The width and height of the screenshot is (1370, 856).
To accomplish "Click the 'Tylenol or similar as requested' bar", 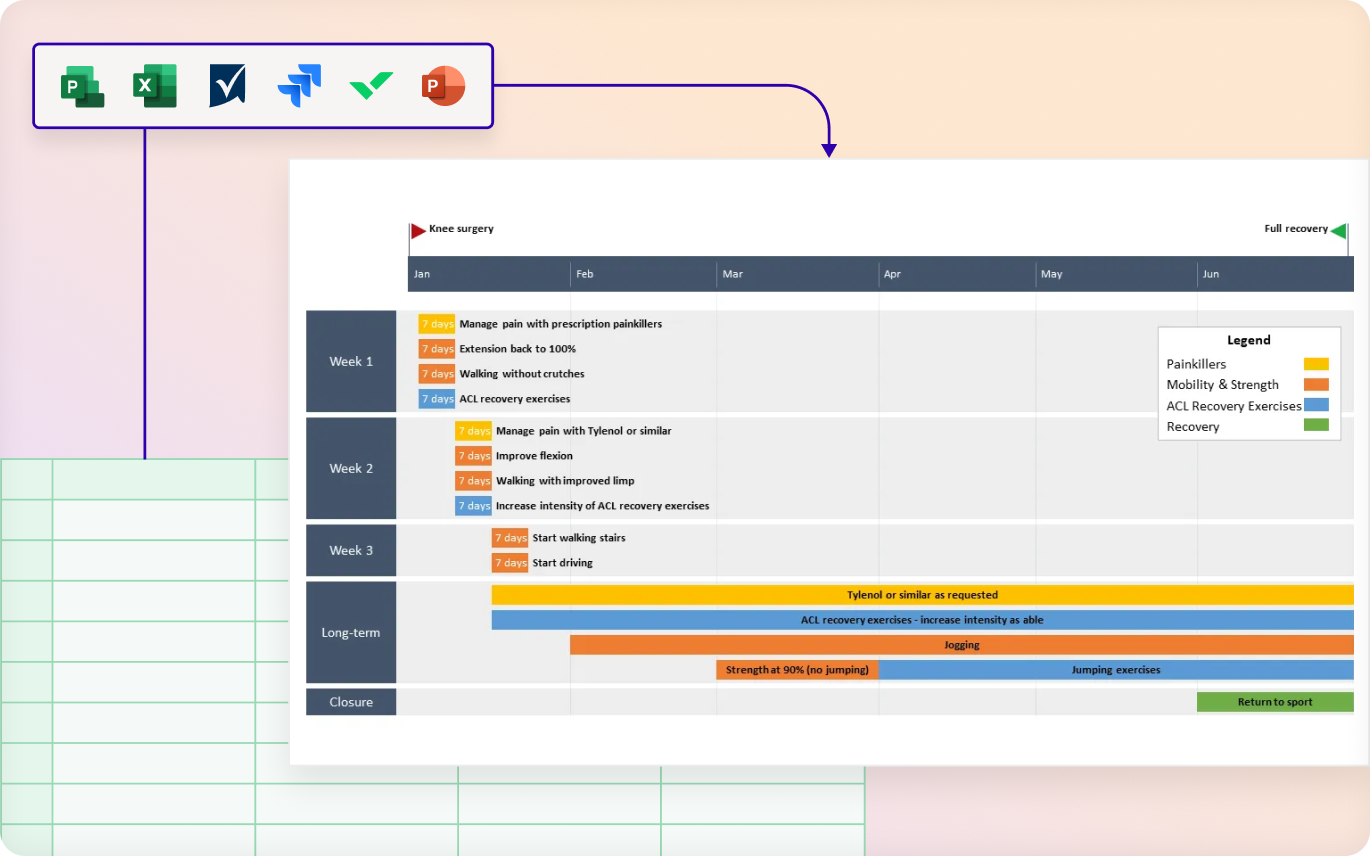I will tap(923, 595).
